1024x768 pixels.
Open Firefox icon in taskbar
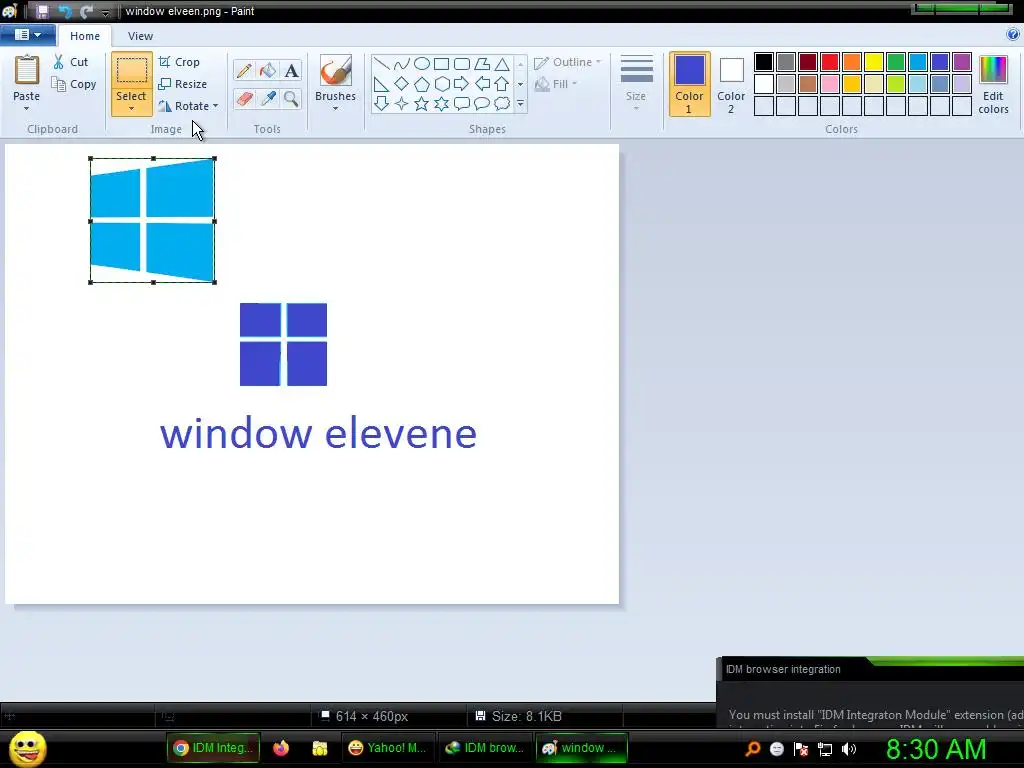point(281,748)
